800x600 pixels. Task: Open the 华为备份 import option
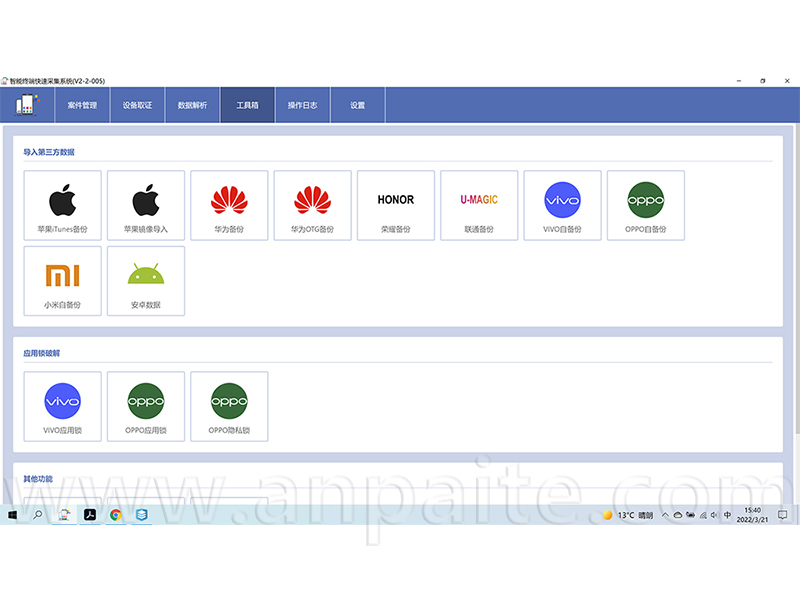(x=229, y=205)
